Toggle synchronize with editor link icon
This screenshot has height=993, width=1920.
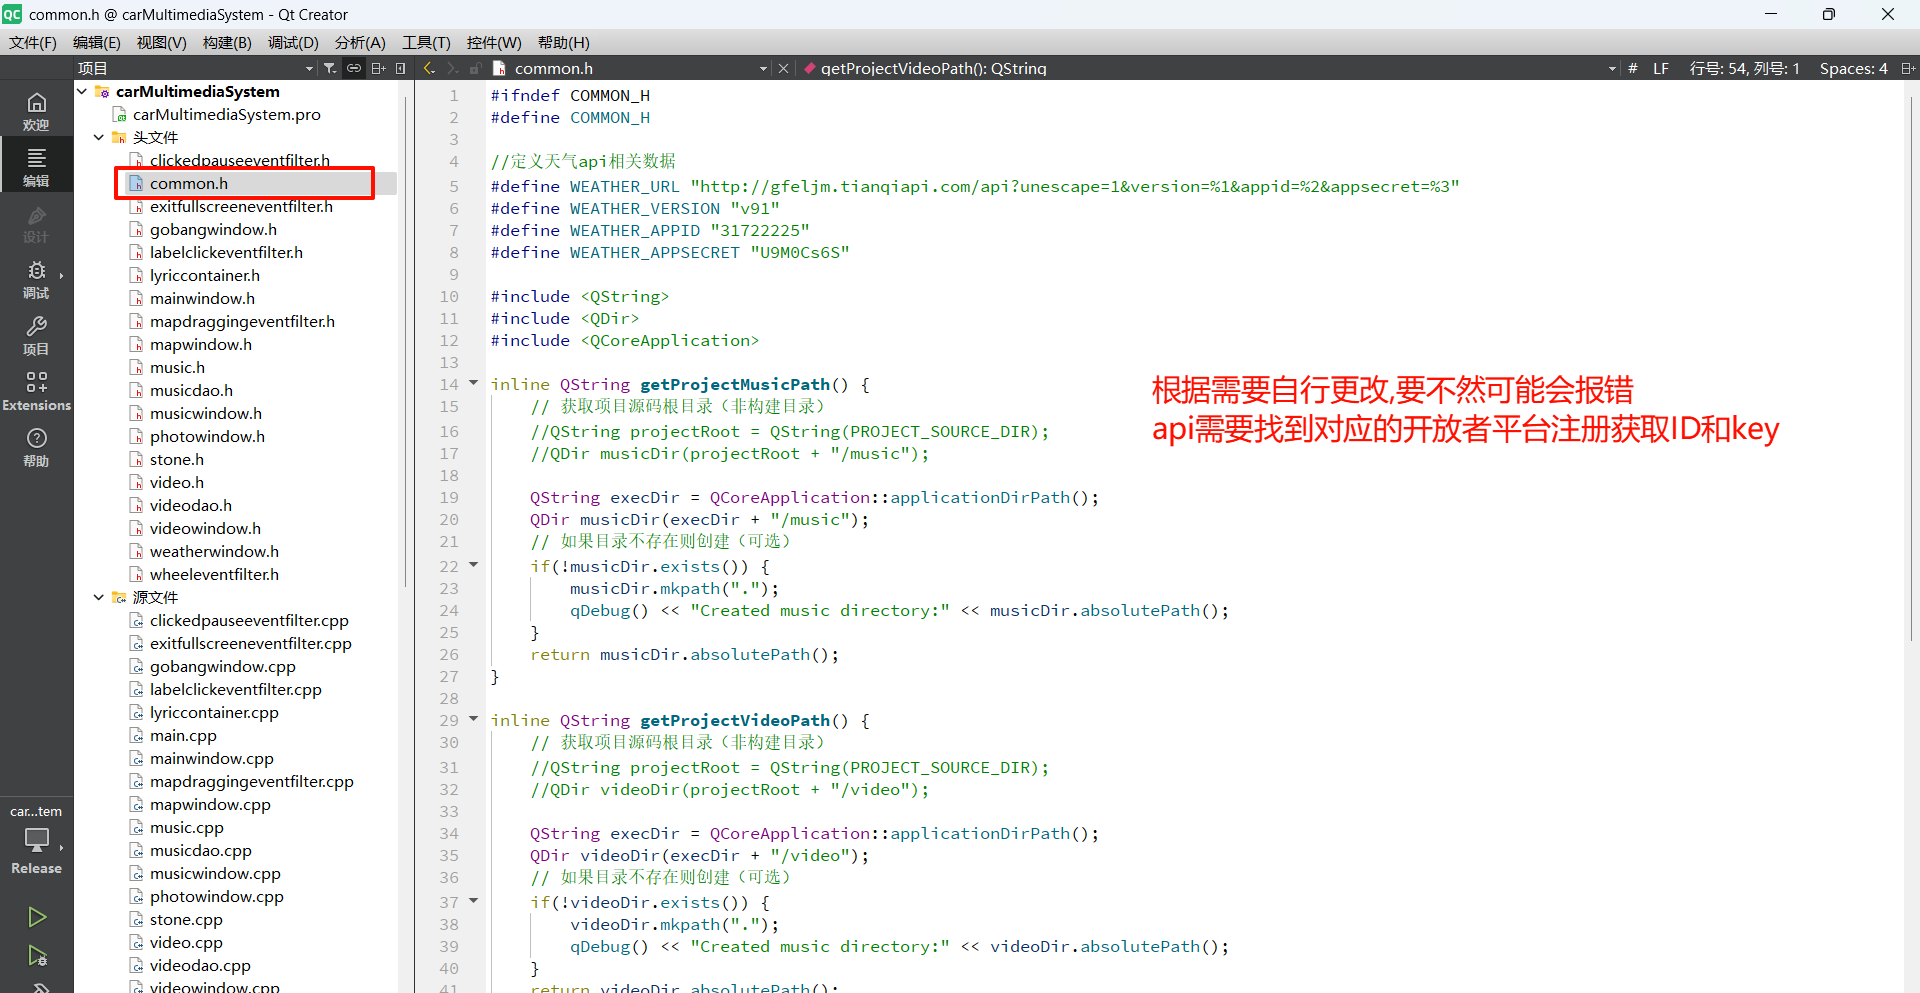354,68
